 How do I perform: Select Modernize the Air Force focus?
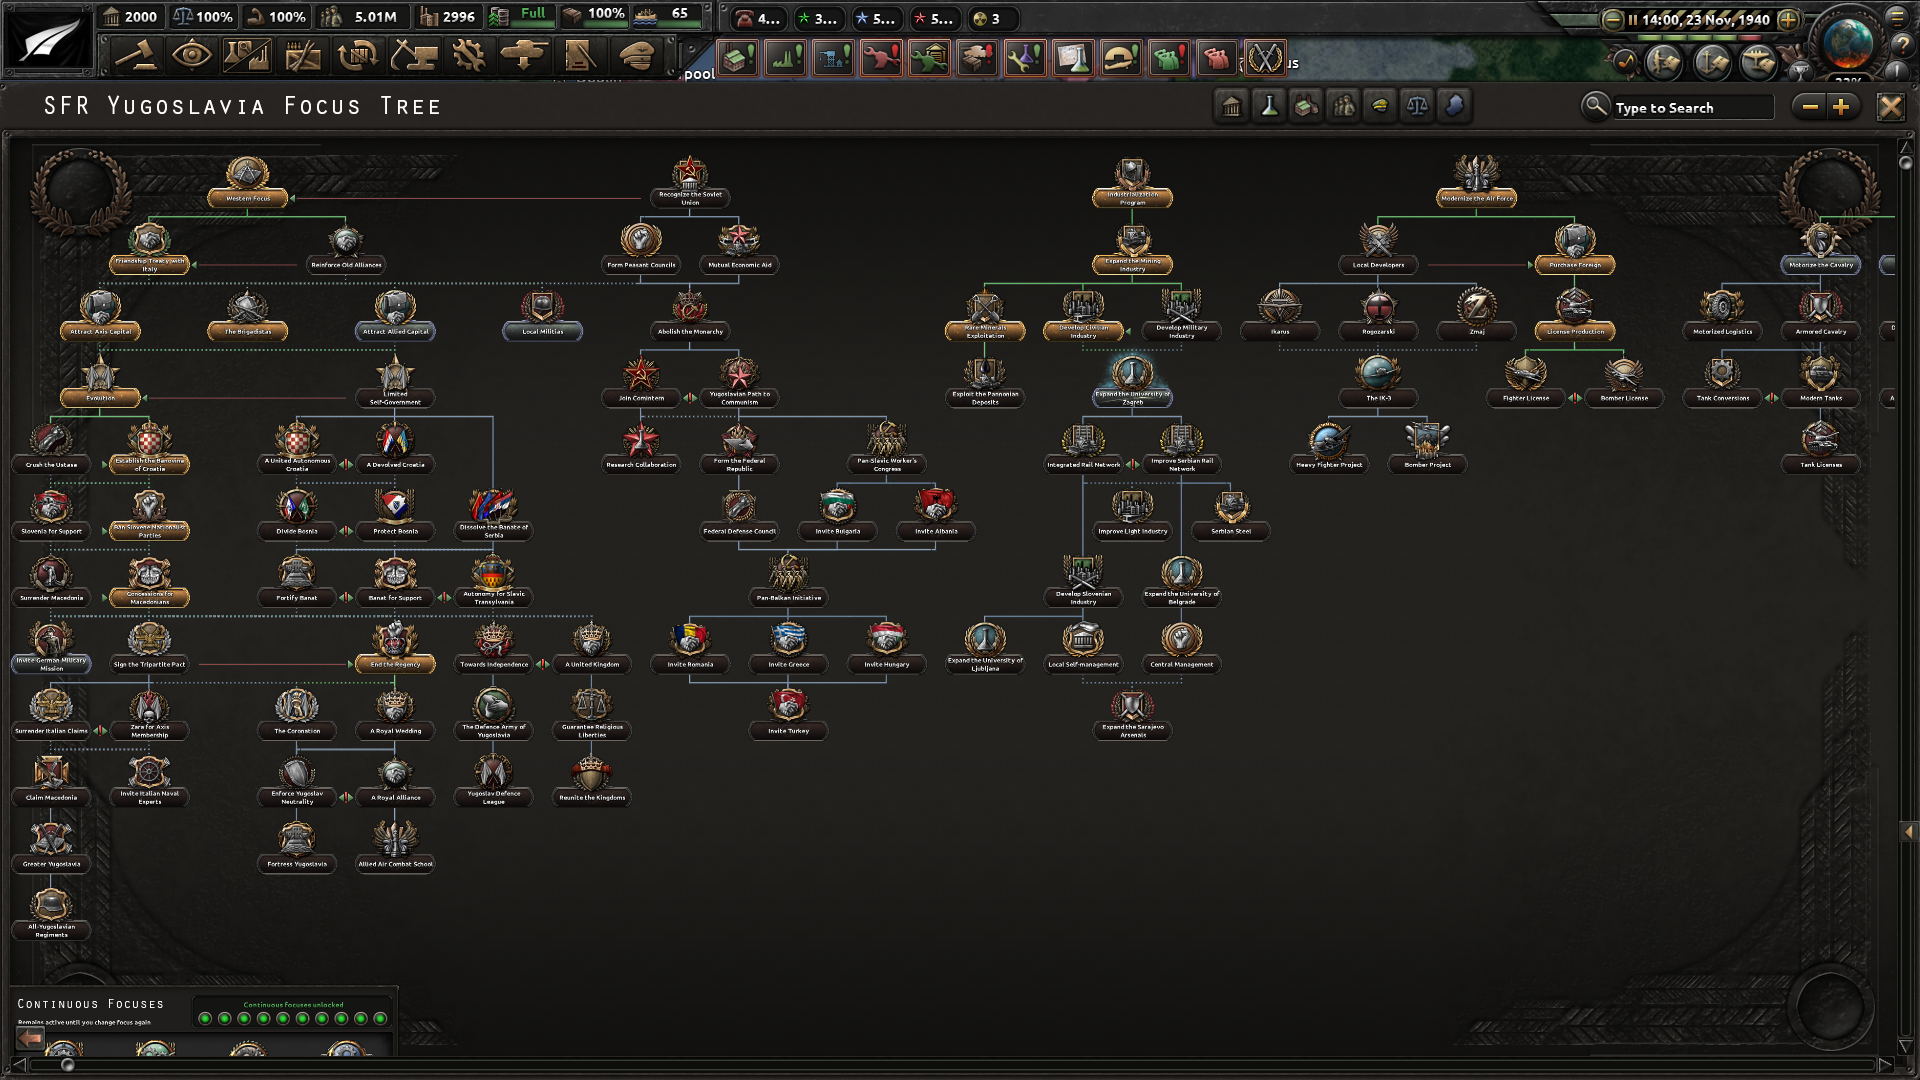tap(1477, 182)
